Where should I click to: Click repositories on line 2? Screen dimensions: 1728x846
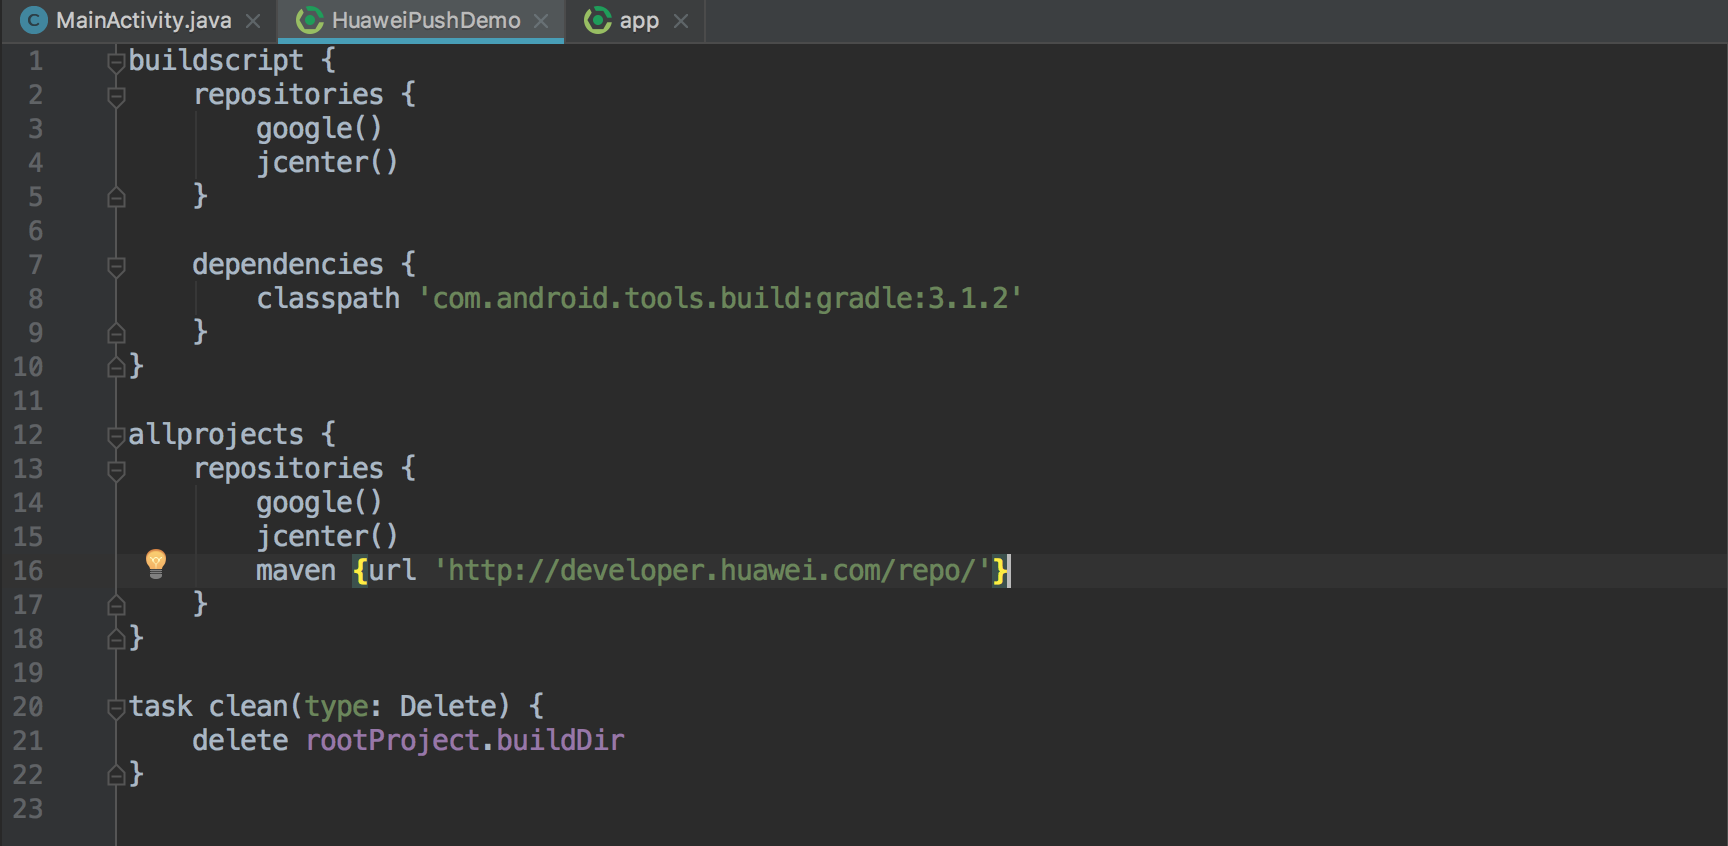click(288, 94)
